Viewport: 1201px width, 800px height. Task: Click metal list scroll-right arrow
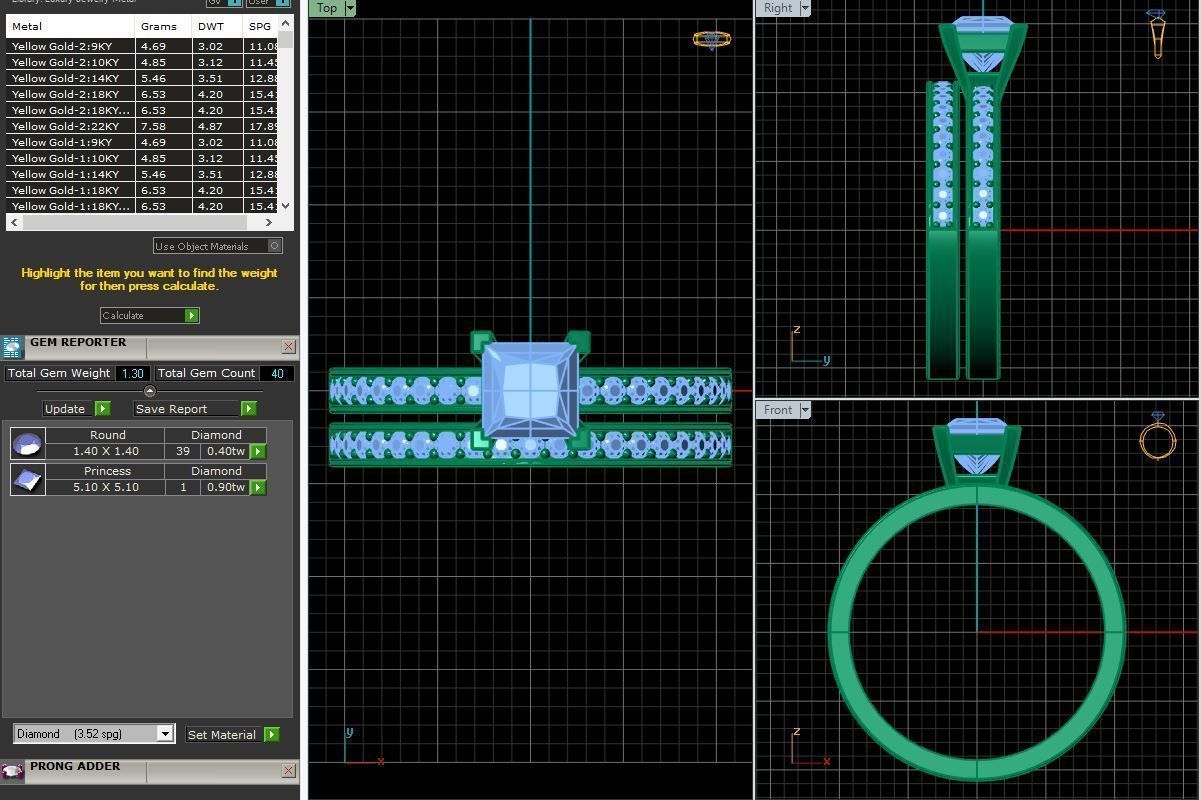pyautogui.click(x=270, y=222)
